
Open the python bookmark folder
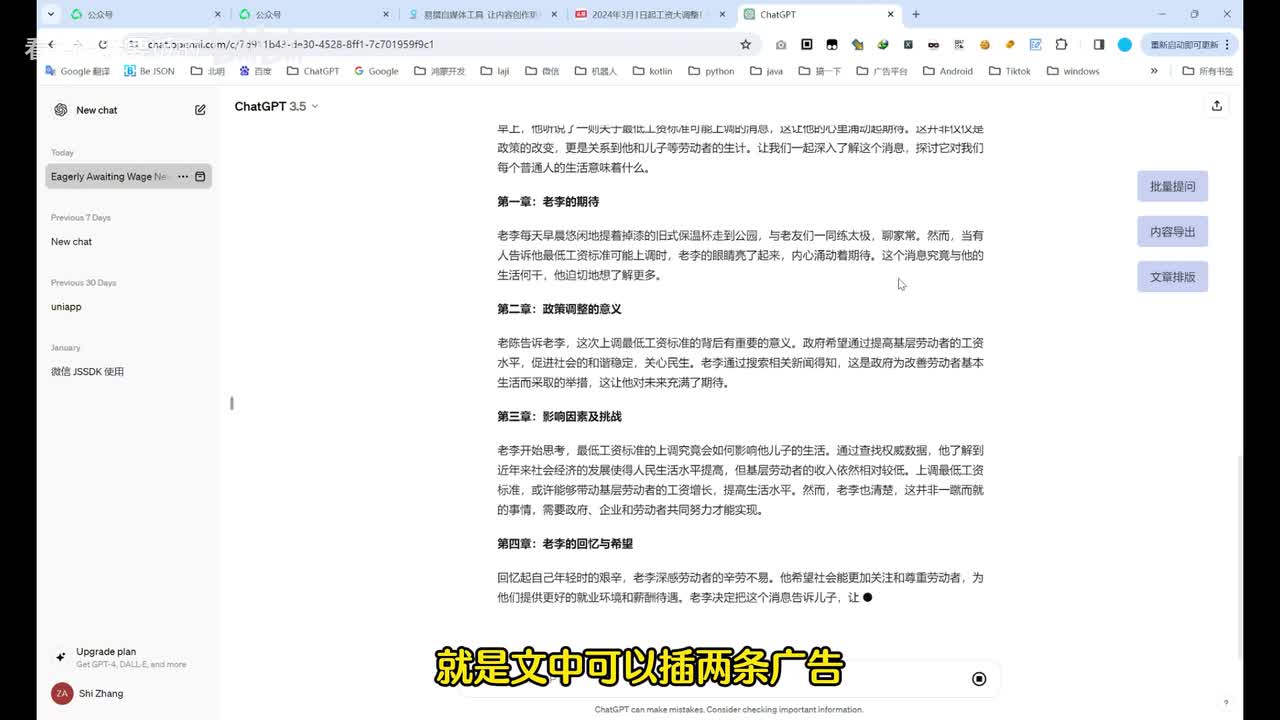(x=711, y=71)
